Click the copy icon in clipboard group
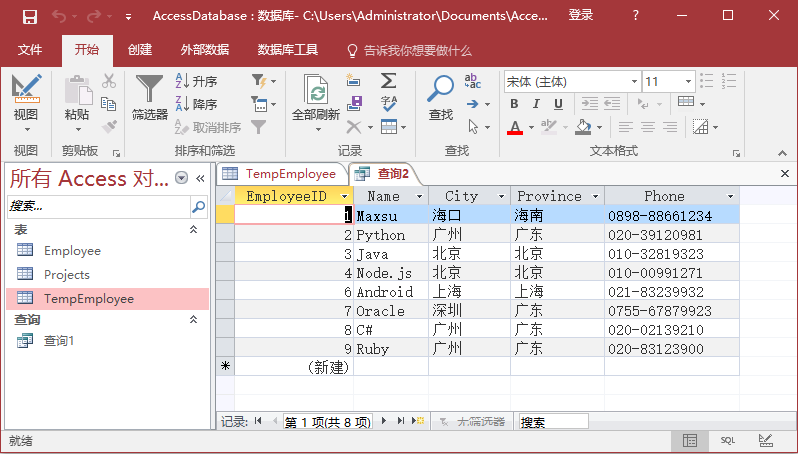This screenshot has height=454, width=798. pos(109,103)
